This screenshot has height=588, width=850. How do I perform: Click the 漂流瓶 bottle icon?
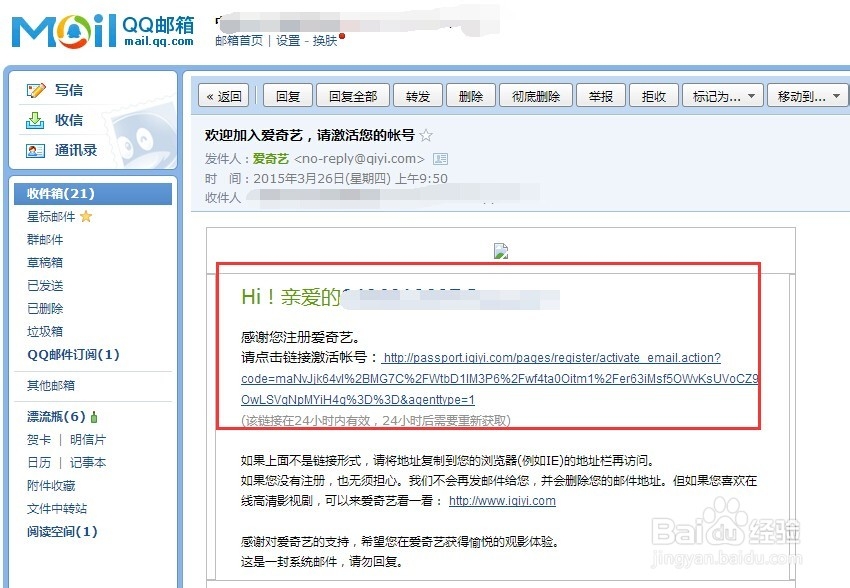[94, 417]
